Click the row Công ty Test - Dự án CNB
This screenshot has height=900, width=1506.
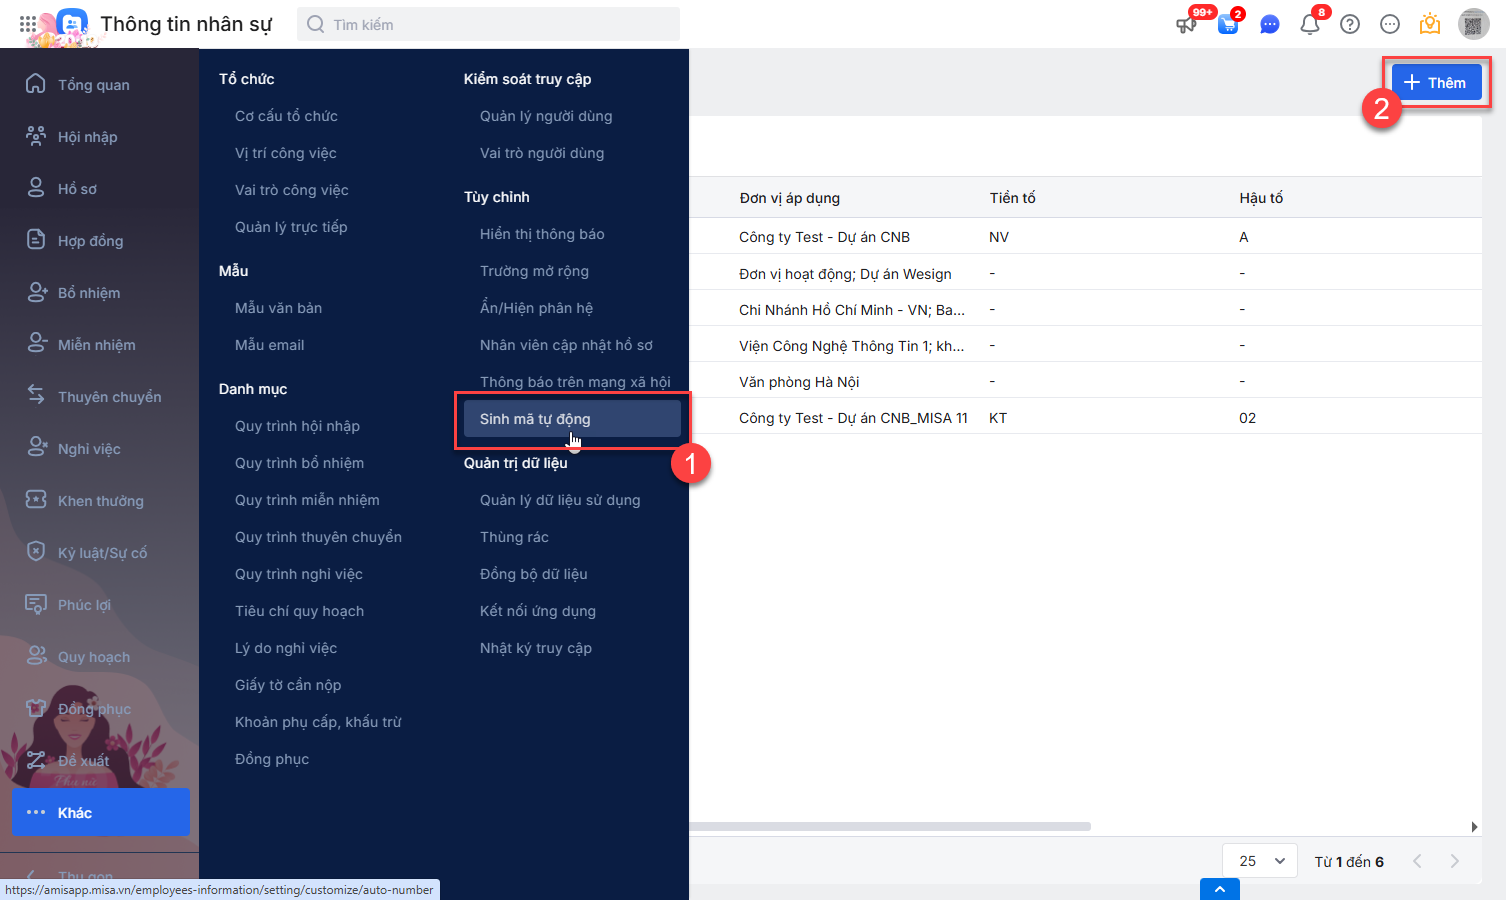(x=1085, y=237)
